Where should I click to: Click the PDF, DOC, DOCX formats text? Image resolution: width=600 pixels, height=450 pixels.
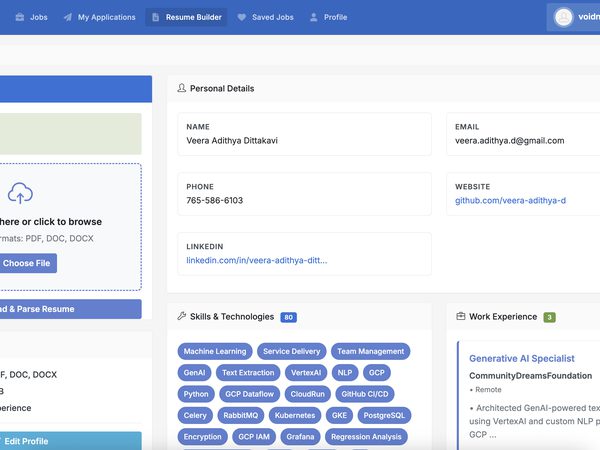point(59,238)
